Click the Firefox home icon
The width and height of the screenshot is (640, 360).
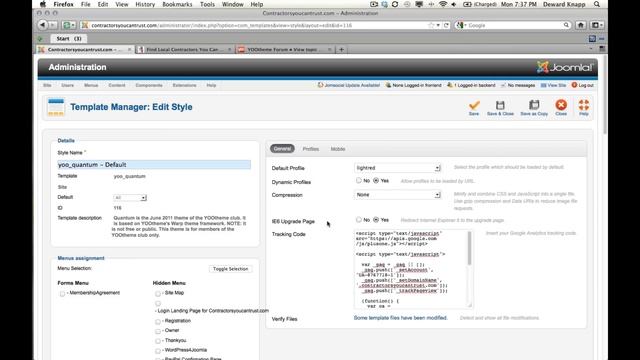[580, 25]
